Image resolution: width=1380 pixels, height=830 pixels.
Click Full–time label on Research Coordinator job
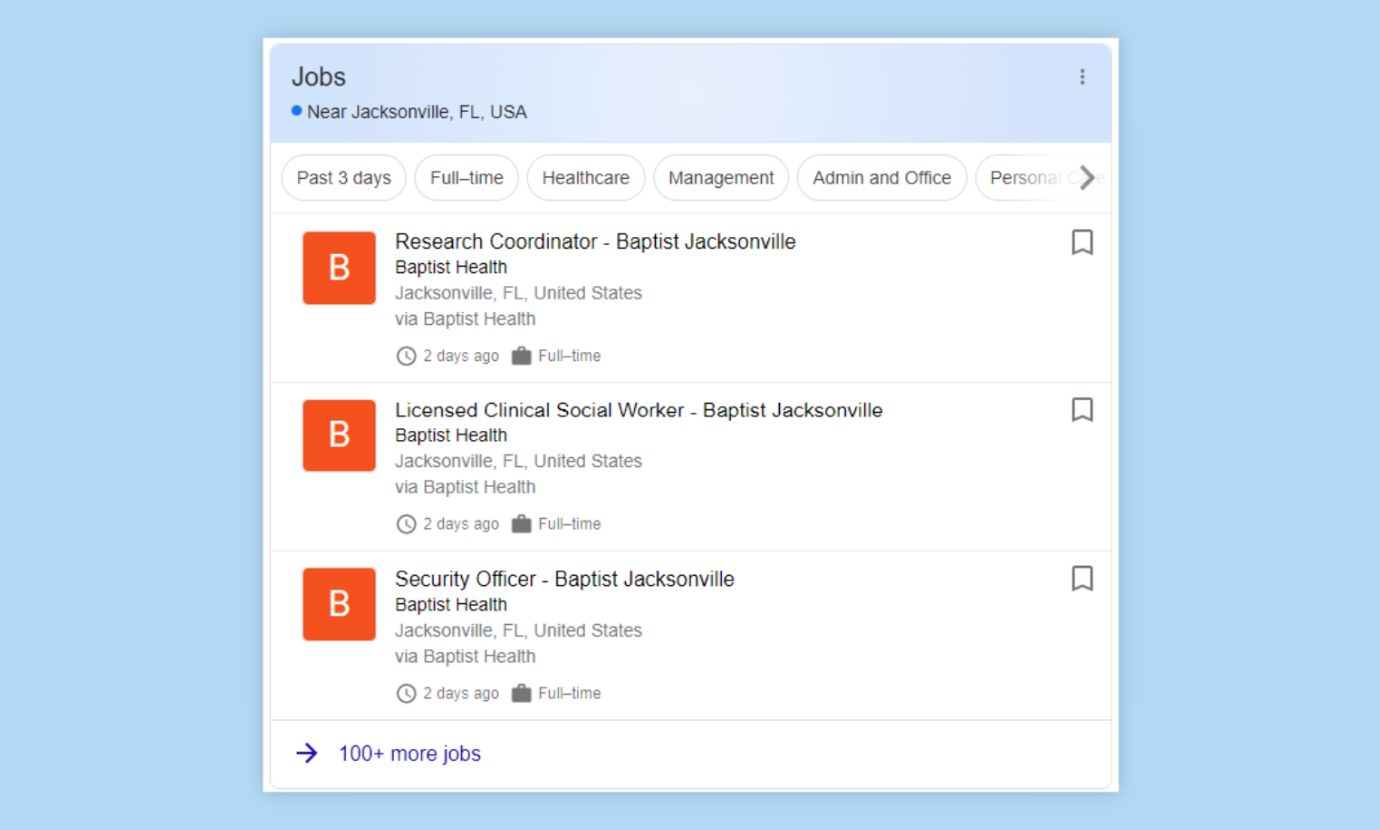(x=570, y=356)
